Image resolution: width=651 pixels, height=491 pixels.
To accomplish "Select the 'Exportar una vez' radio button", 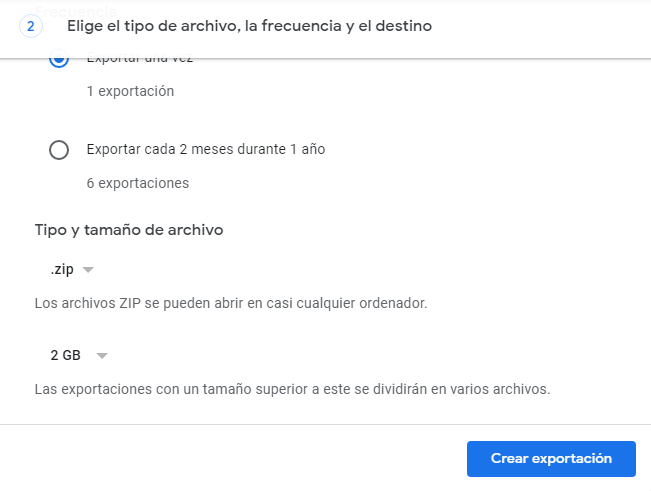I will click(59, 60).
